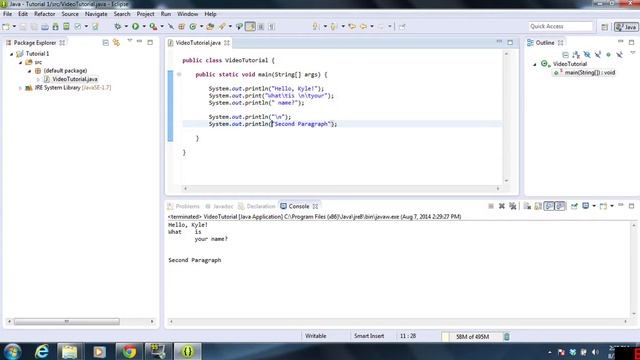This screenshot has height=360, width=640.
Task: Click the Windows Start orb
Action: (x=12, y=351)
